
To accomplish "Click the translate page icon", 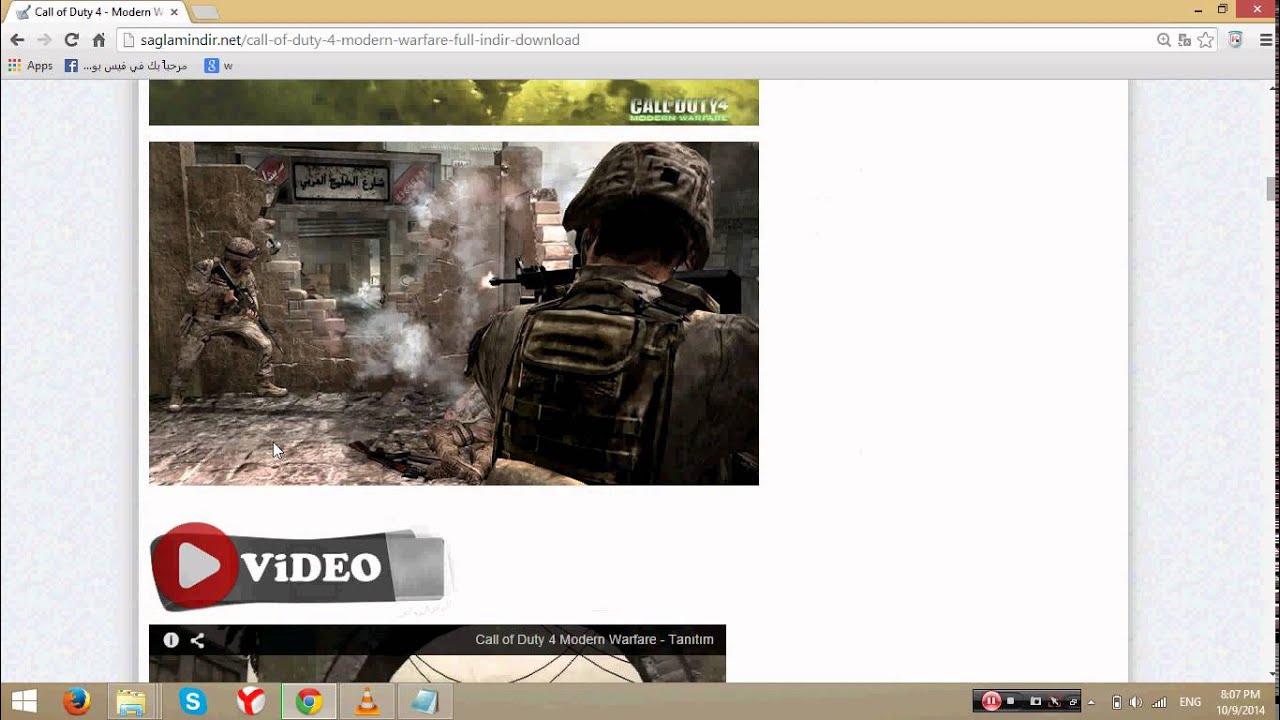I will (x=1184, y=40).
